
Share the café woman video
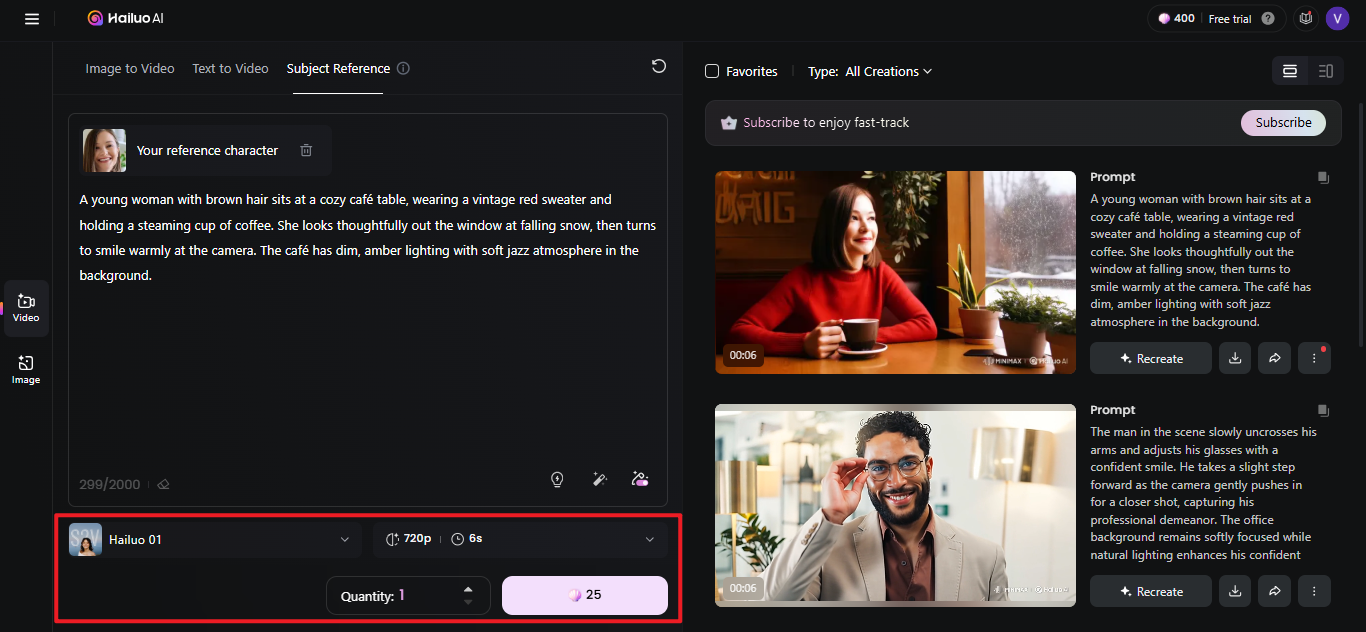pyautogui.click(x=1275, y=358)
